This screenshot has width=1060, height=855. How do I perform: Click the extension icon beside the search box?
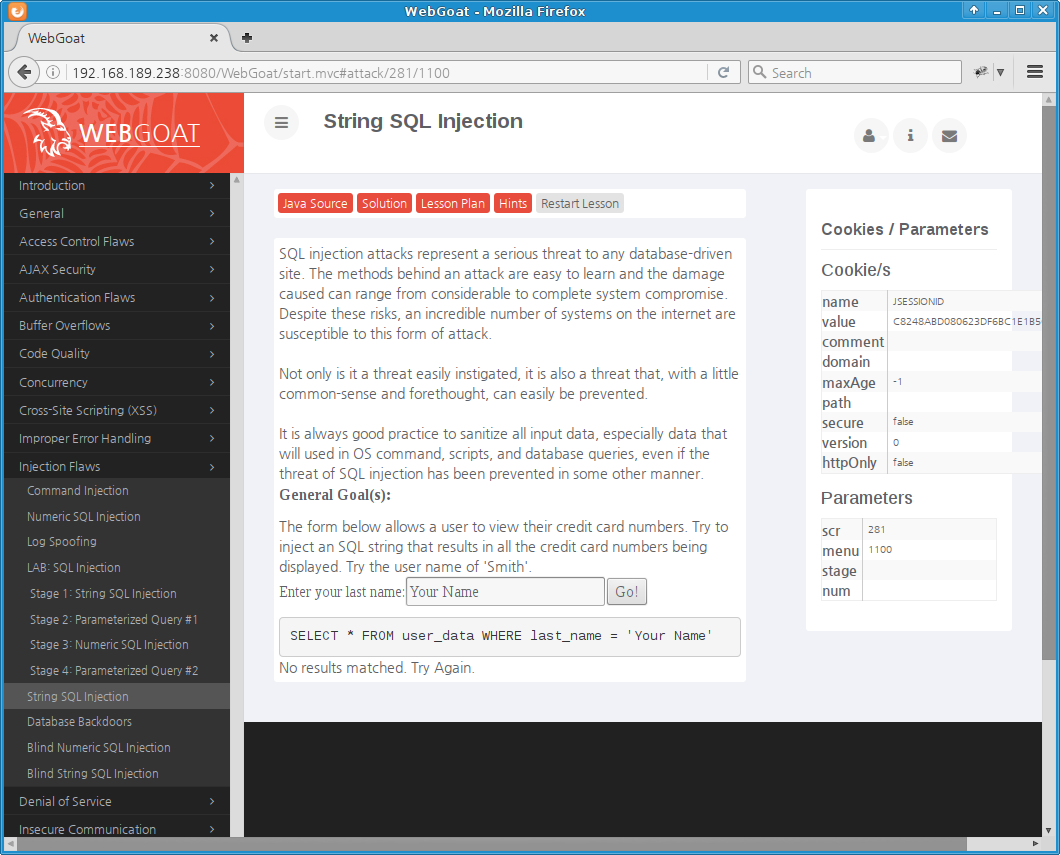(981, 72)
